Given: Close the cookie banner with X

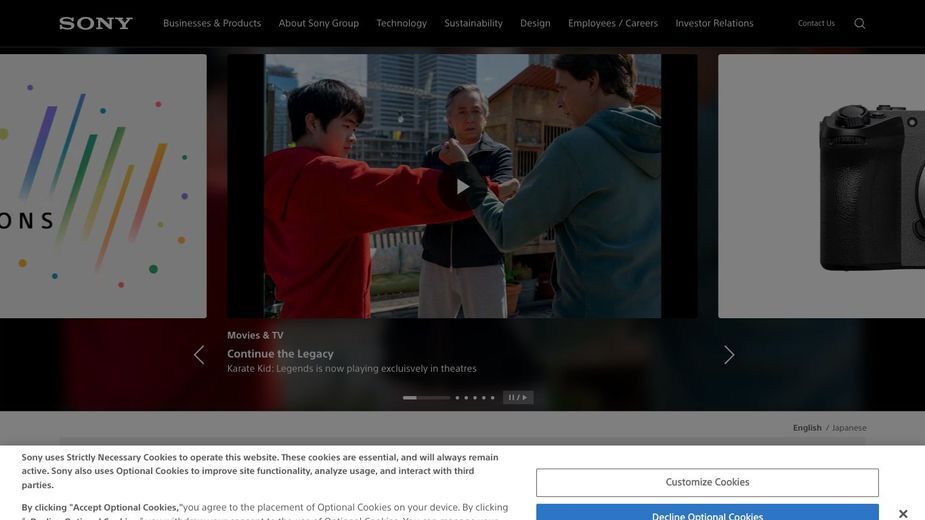Looking at the screenshot, I should pyautogui.click(x=903, y=514).
